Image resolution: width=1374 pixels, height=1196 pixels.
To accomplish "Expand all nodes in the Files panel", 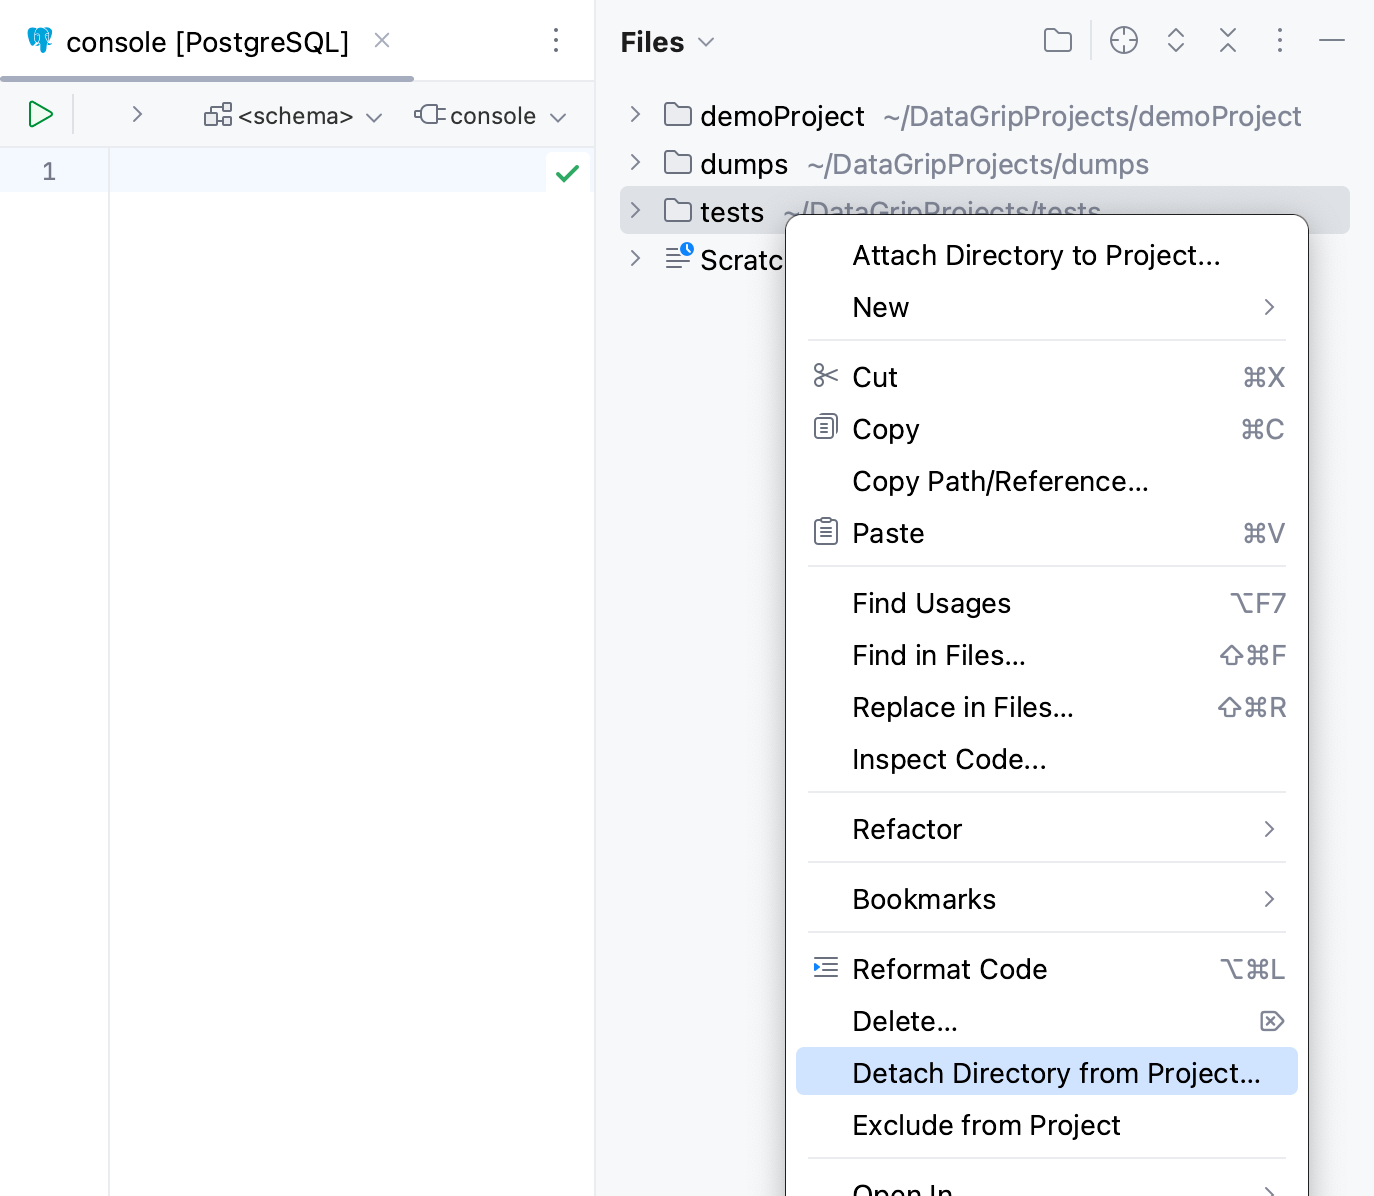I will [x=1176, y=40].
